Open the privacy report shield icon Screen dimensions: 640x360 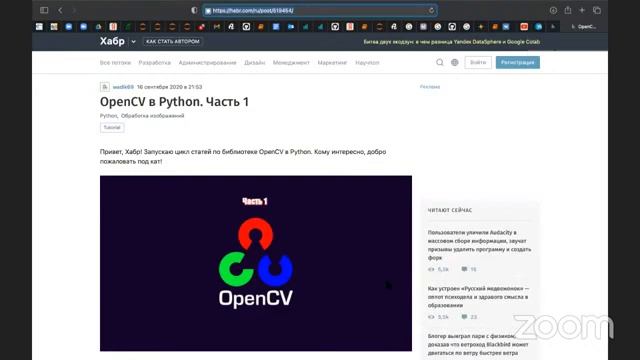[x=194, y=10]
